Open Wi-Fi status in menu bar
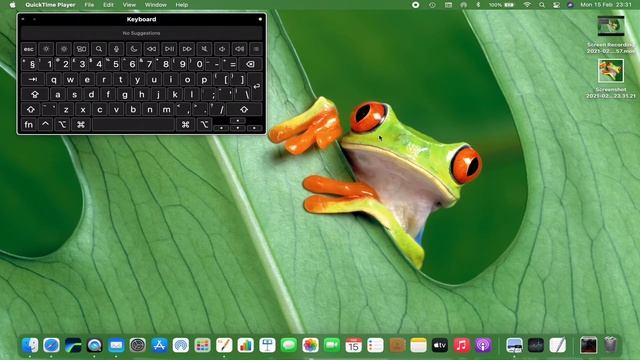This screenshot has height=360, width=640. pyautogui.click(x=527, y=5)
